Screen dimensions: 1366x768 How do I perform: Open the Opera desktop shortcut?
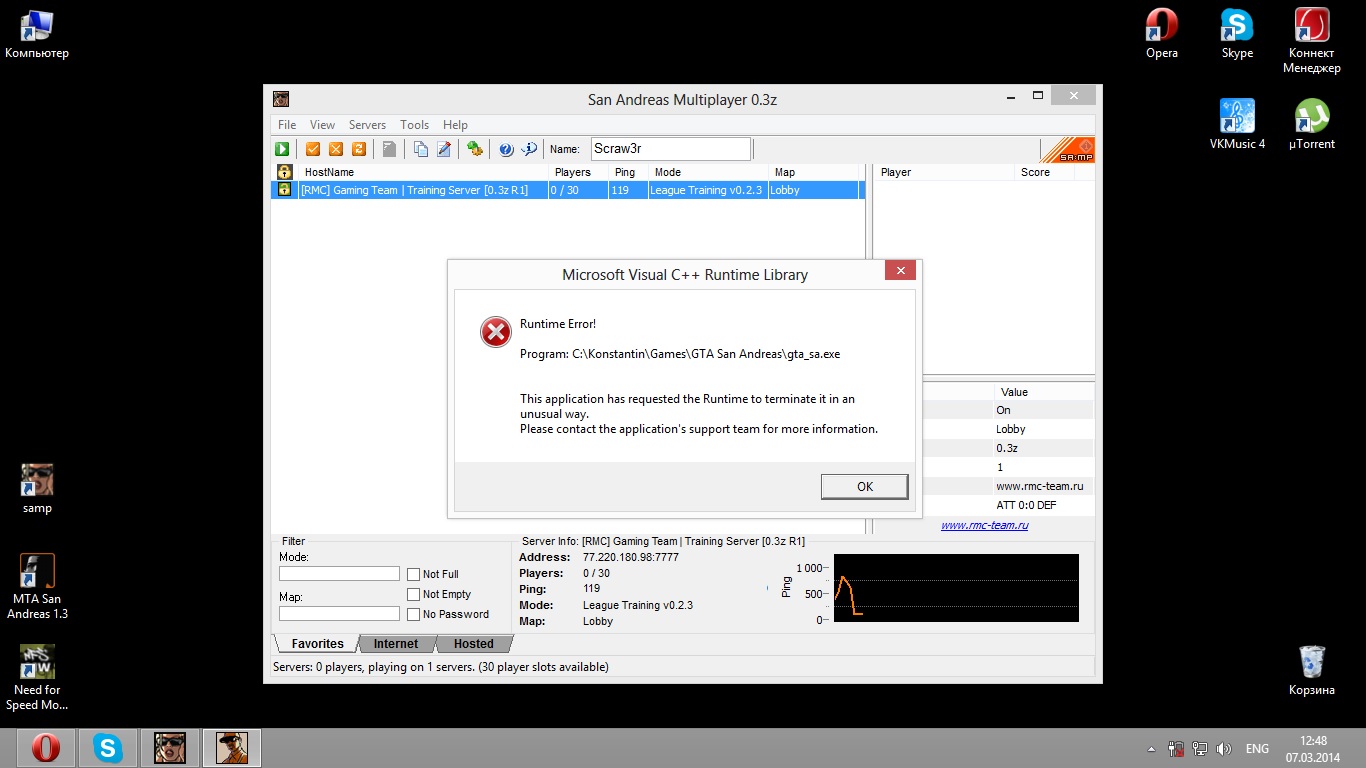tap(1162, 33)
